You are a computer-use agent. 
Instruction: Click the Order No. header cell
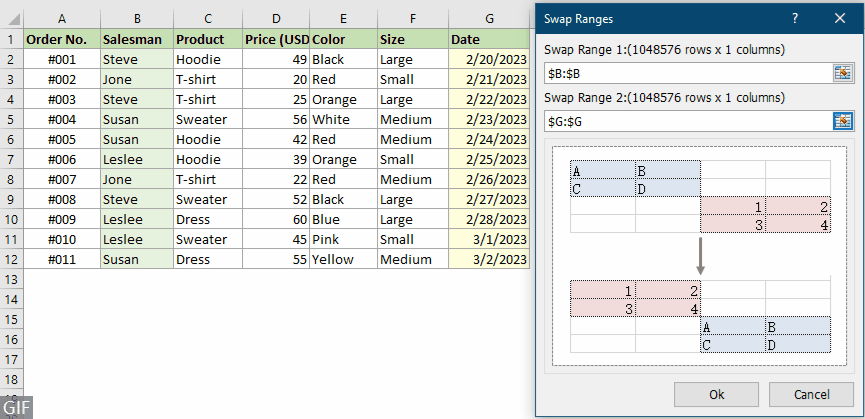62,39
